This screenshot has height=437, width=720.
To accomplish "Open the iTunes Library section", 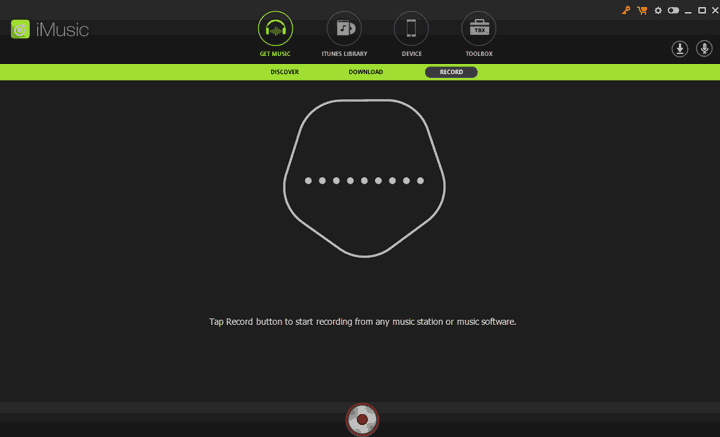I will (x=344, y=34).
